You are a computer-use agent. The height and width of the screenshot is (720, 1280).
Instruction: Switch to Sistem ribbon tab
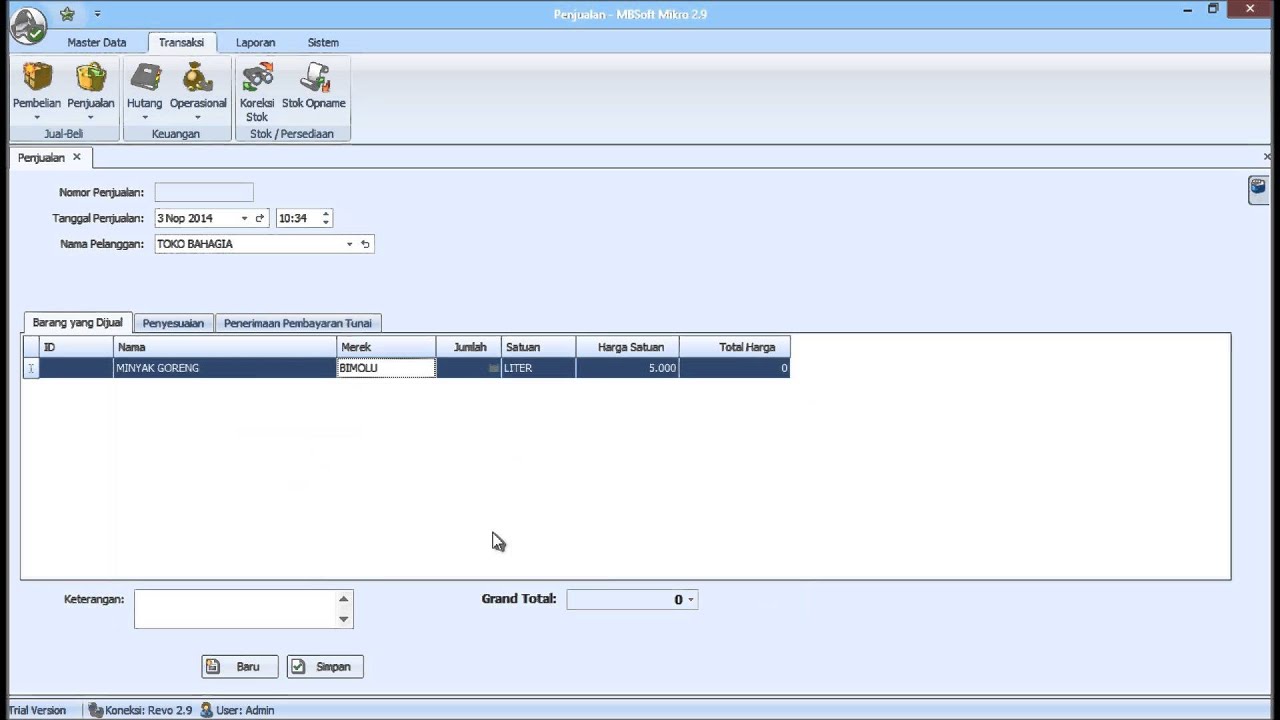click(323, 43)
